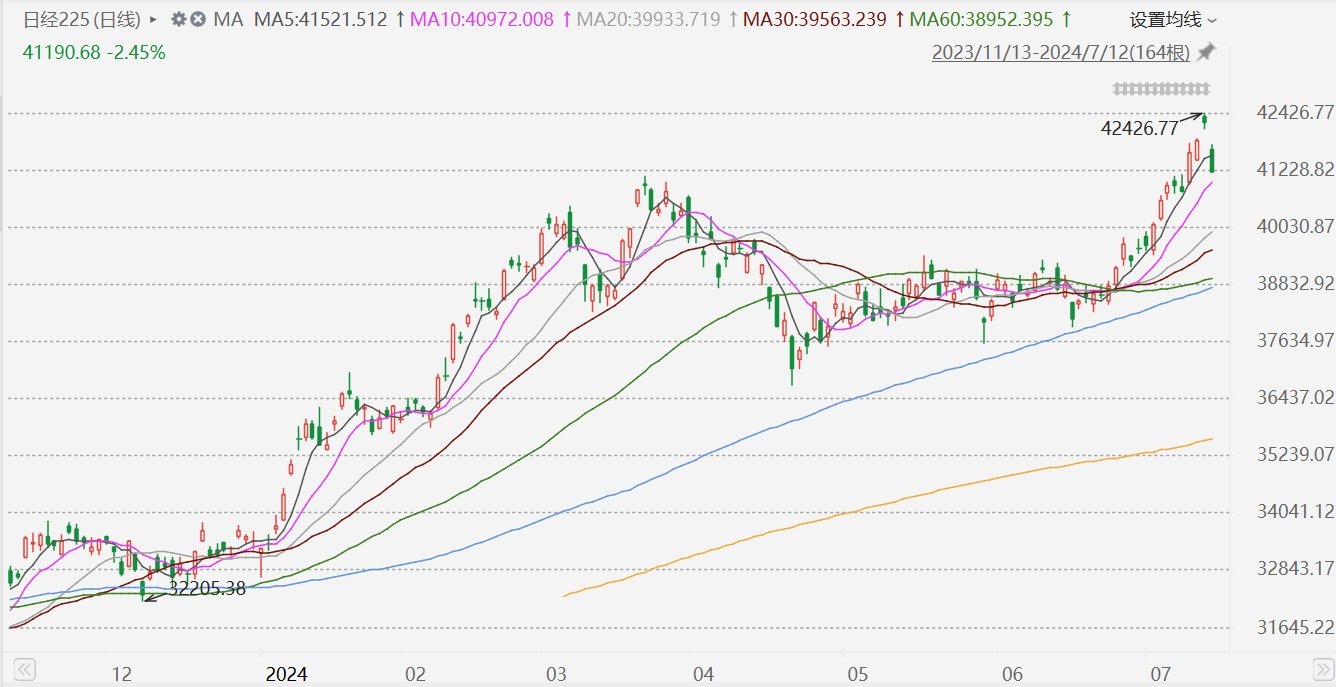Click the low price label 32205.38 on chart
1336x687 pixels.
[207, 589]
